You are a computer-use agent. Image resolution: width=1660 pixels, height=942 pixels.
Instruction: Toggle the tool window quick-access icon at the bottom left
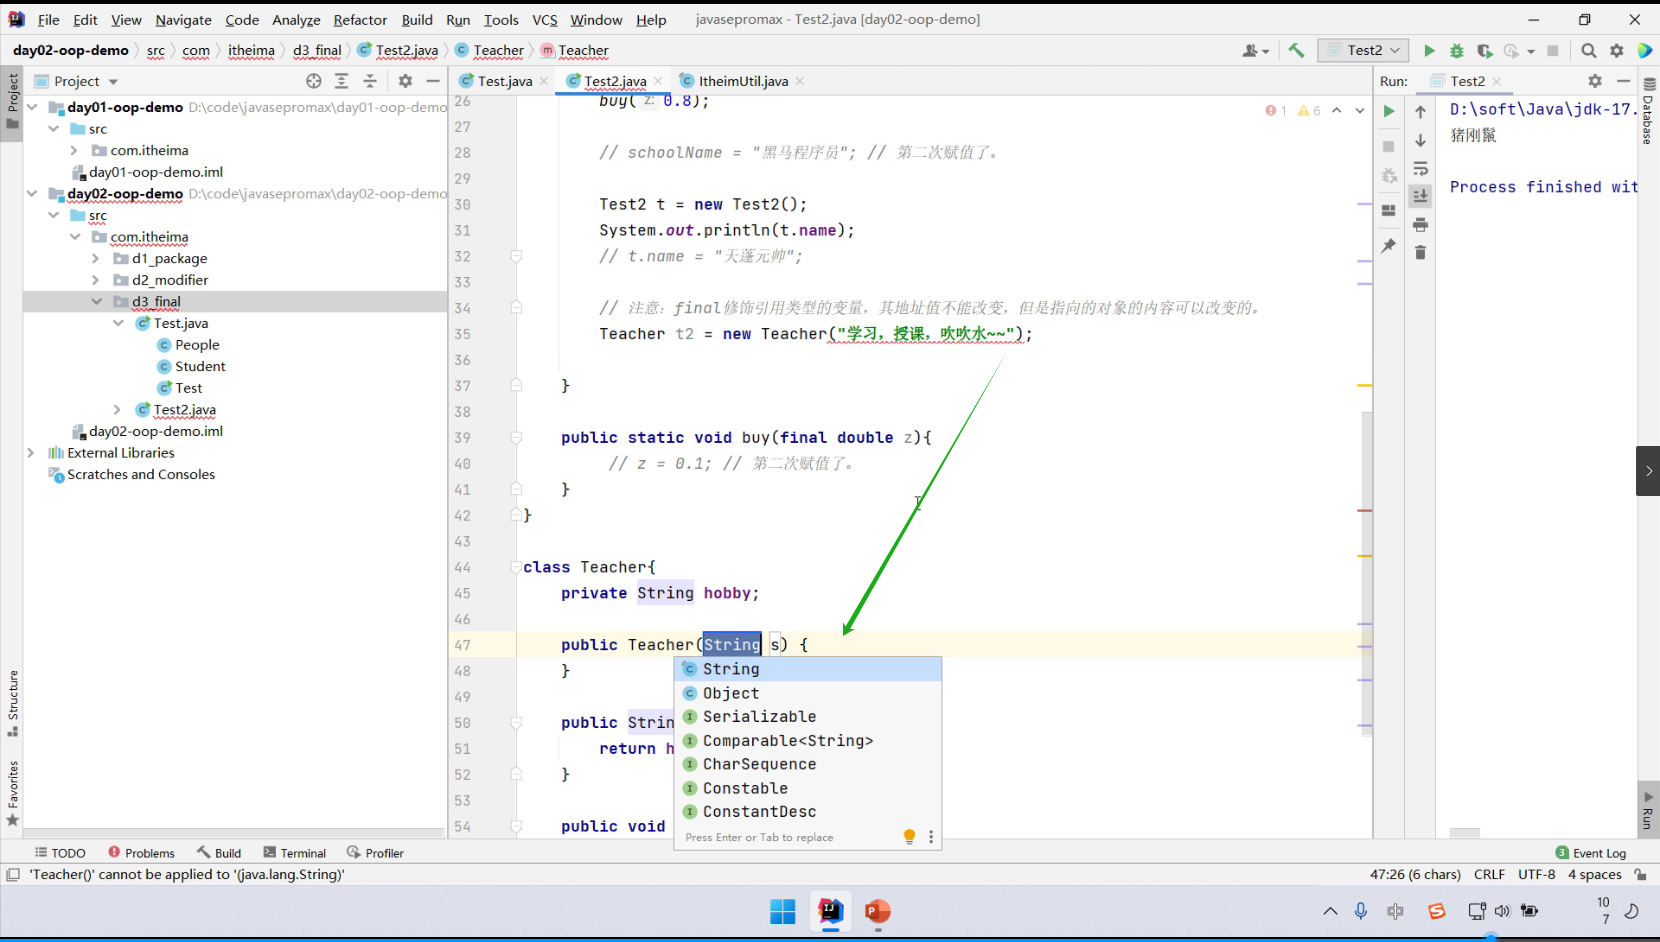coord(13,875)
